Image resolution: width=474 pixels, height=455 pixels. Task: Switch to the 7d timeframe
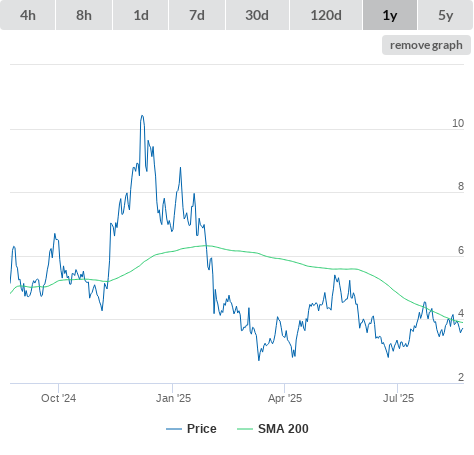pos(197,15)
